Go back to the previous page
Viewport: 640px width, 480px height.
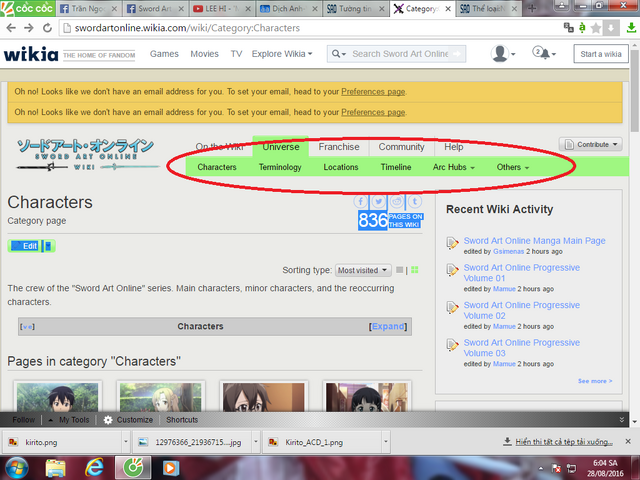click(11, 28)
